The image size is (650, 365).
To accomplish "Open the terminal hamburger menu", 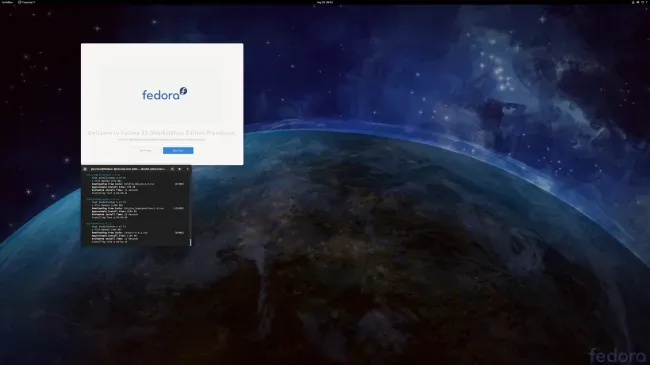I will tap(179, 169).
